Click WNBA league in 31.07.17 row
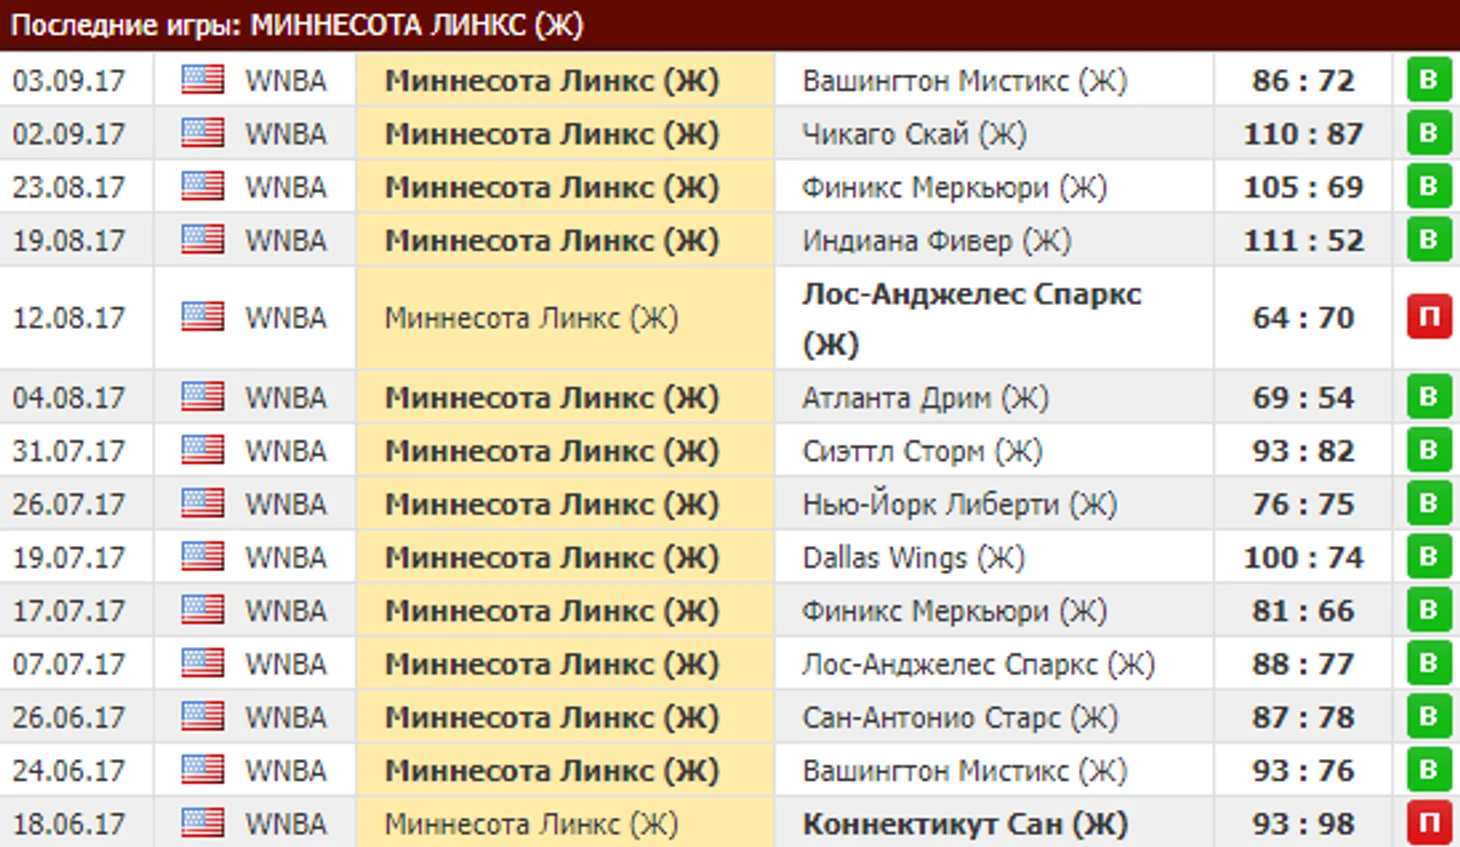 tap(286, 451)
